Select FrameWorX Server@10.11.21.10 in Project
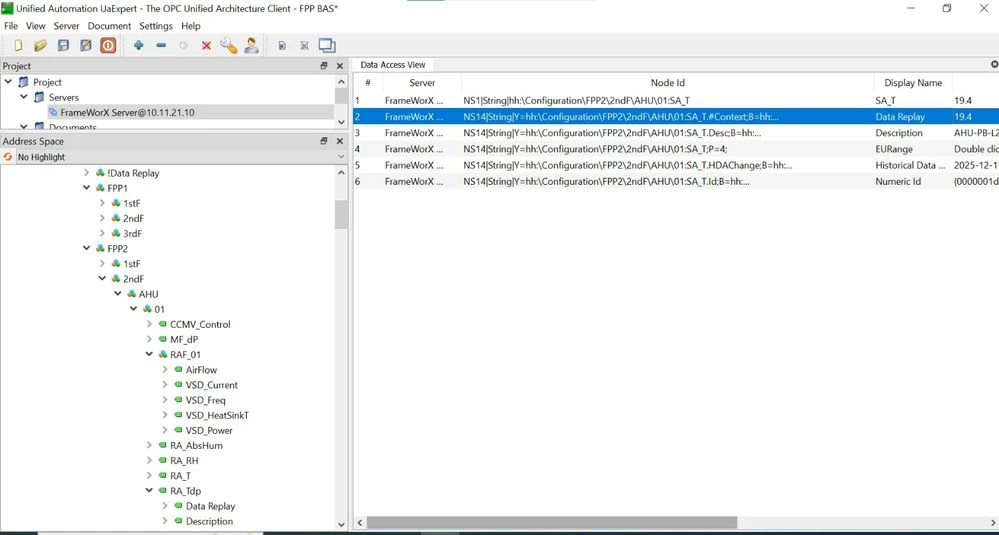The height and width of the screenshot is (535, 999). coord(127,112)
